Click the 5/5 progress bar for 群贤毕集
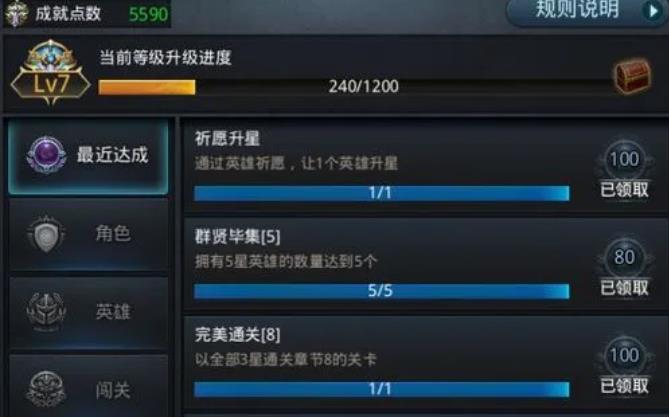 (x=381, y=291)
